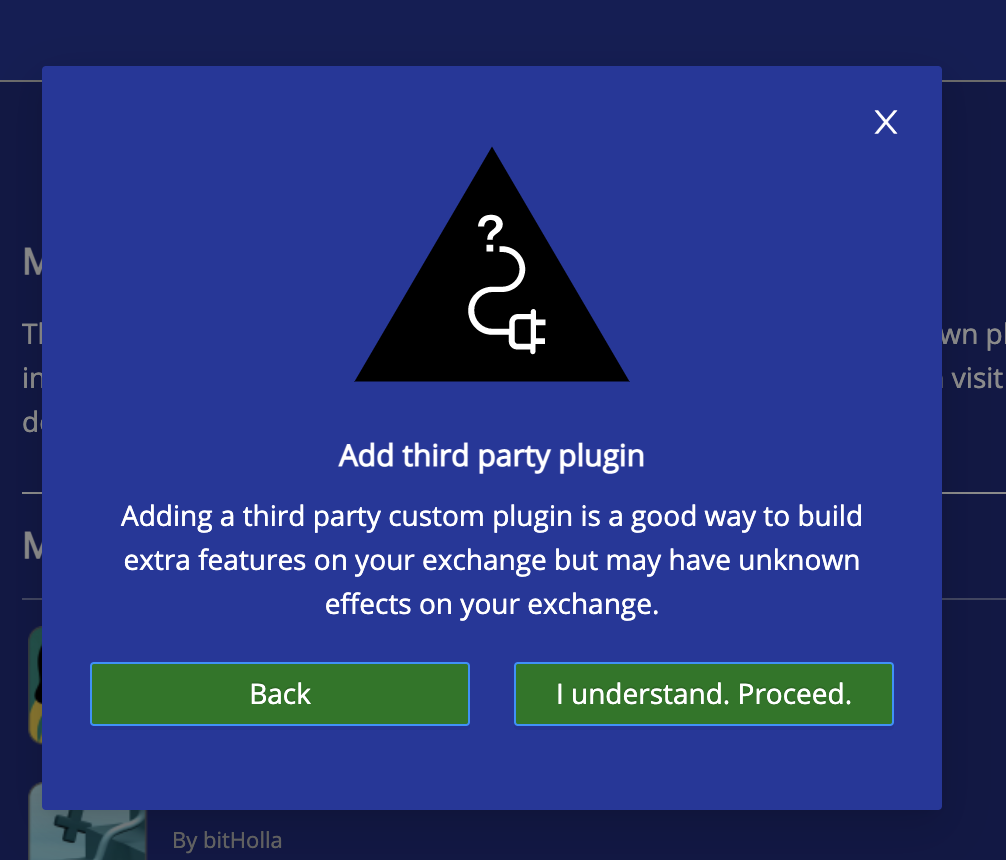Image resolution: width=1006 pixels, height=860 pixels.
Task: Click the partially hidden 'visit' text
Action: tap(977, 379)
